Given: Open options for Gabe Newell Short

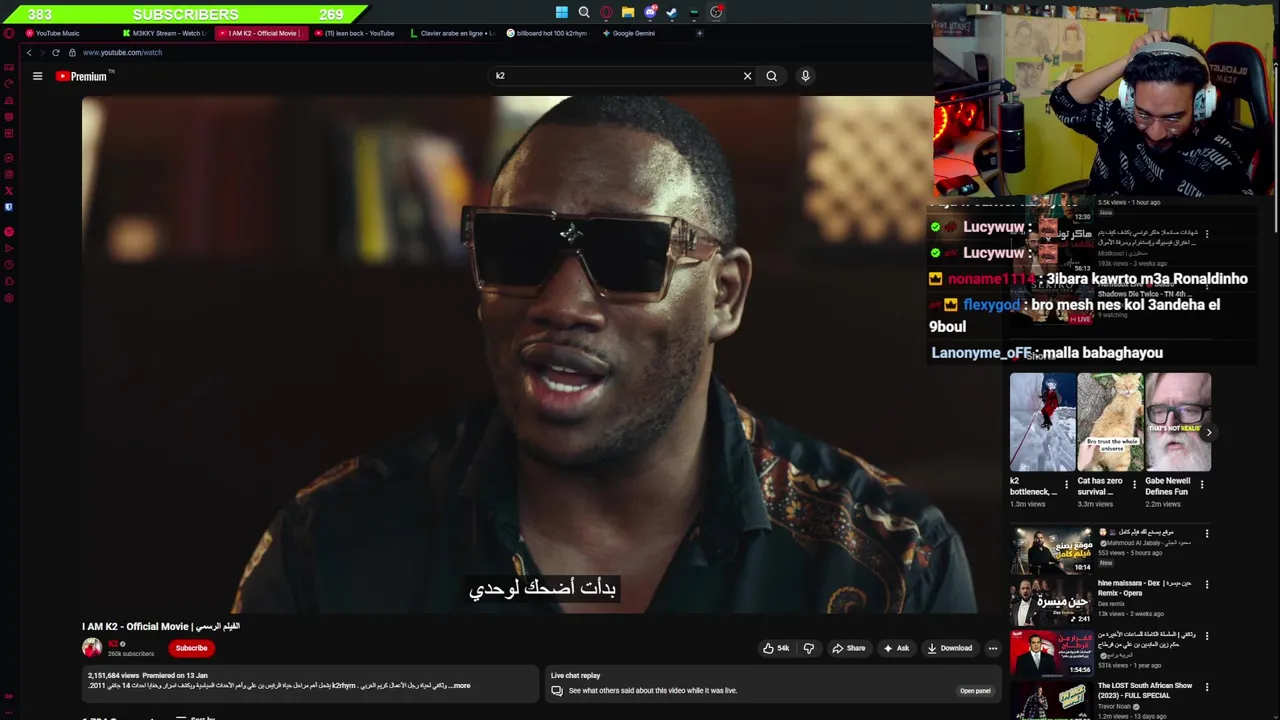Looking at the screenshot, I should 1201,485.
